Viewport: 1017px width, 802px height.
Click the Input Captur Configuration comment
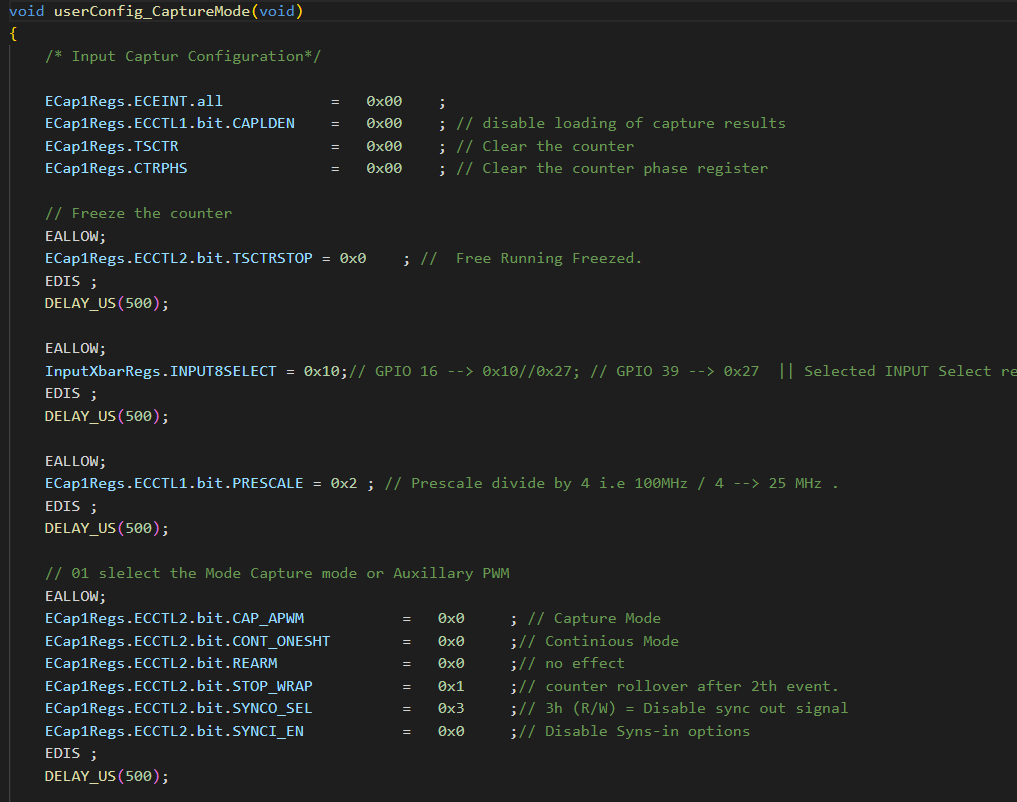pos(183,56)
